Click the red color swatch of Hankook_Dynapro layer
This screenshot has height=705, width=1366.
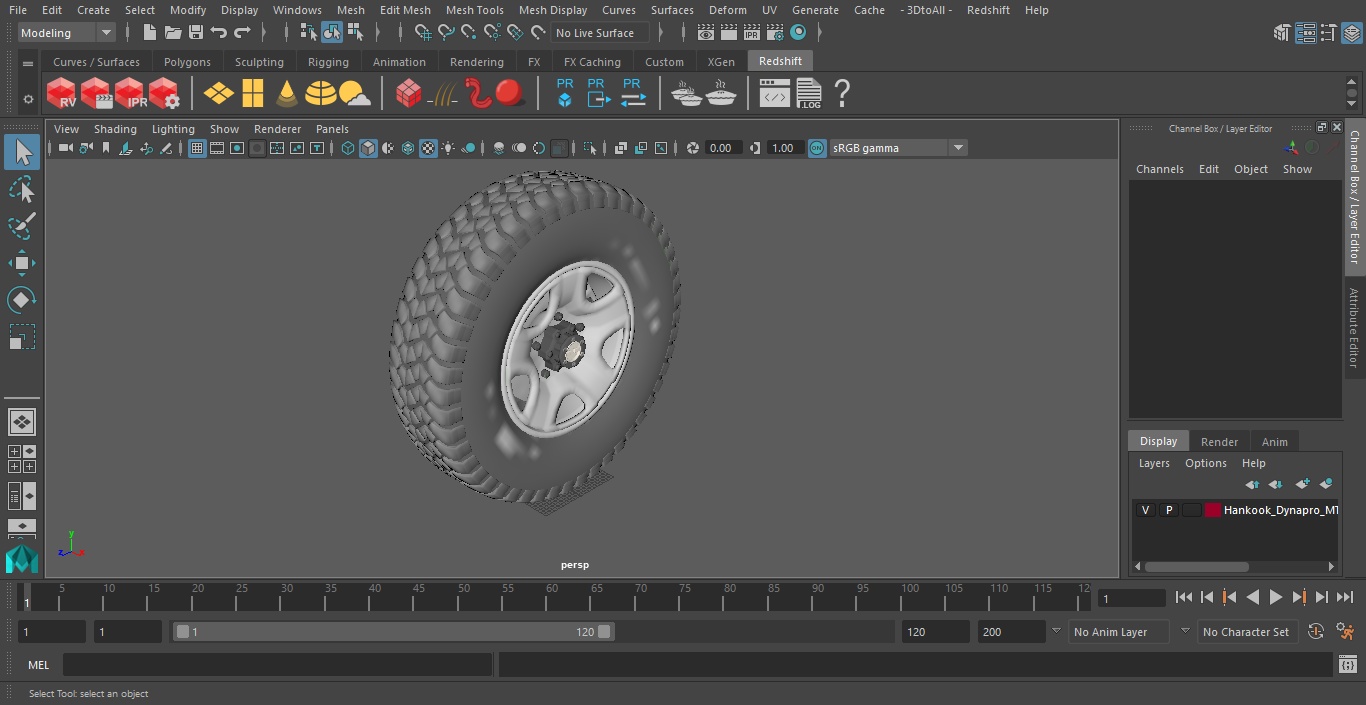[x=1213, y=510]
